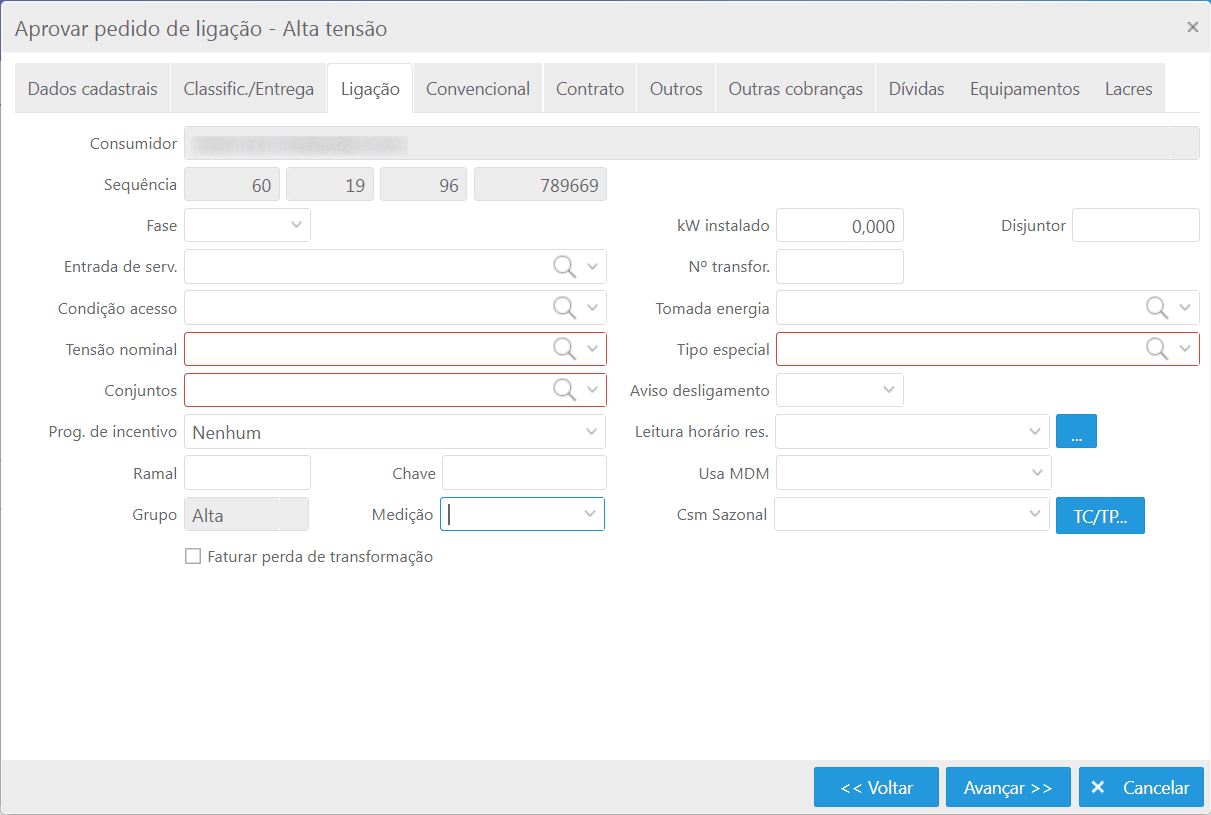This screenshot has width=1211, height=815.
Task: Open the Usa MDM dropdown
Action: point(914,472)
